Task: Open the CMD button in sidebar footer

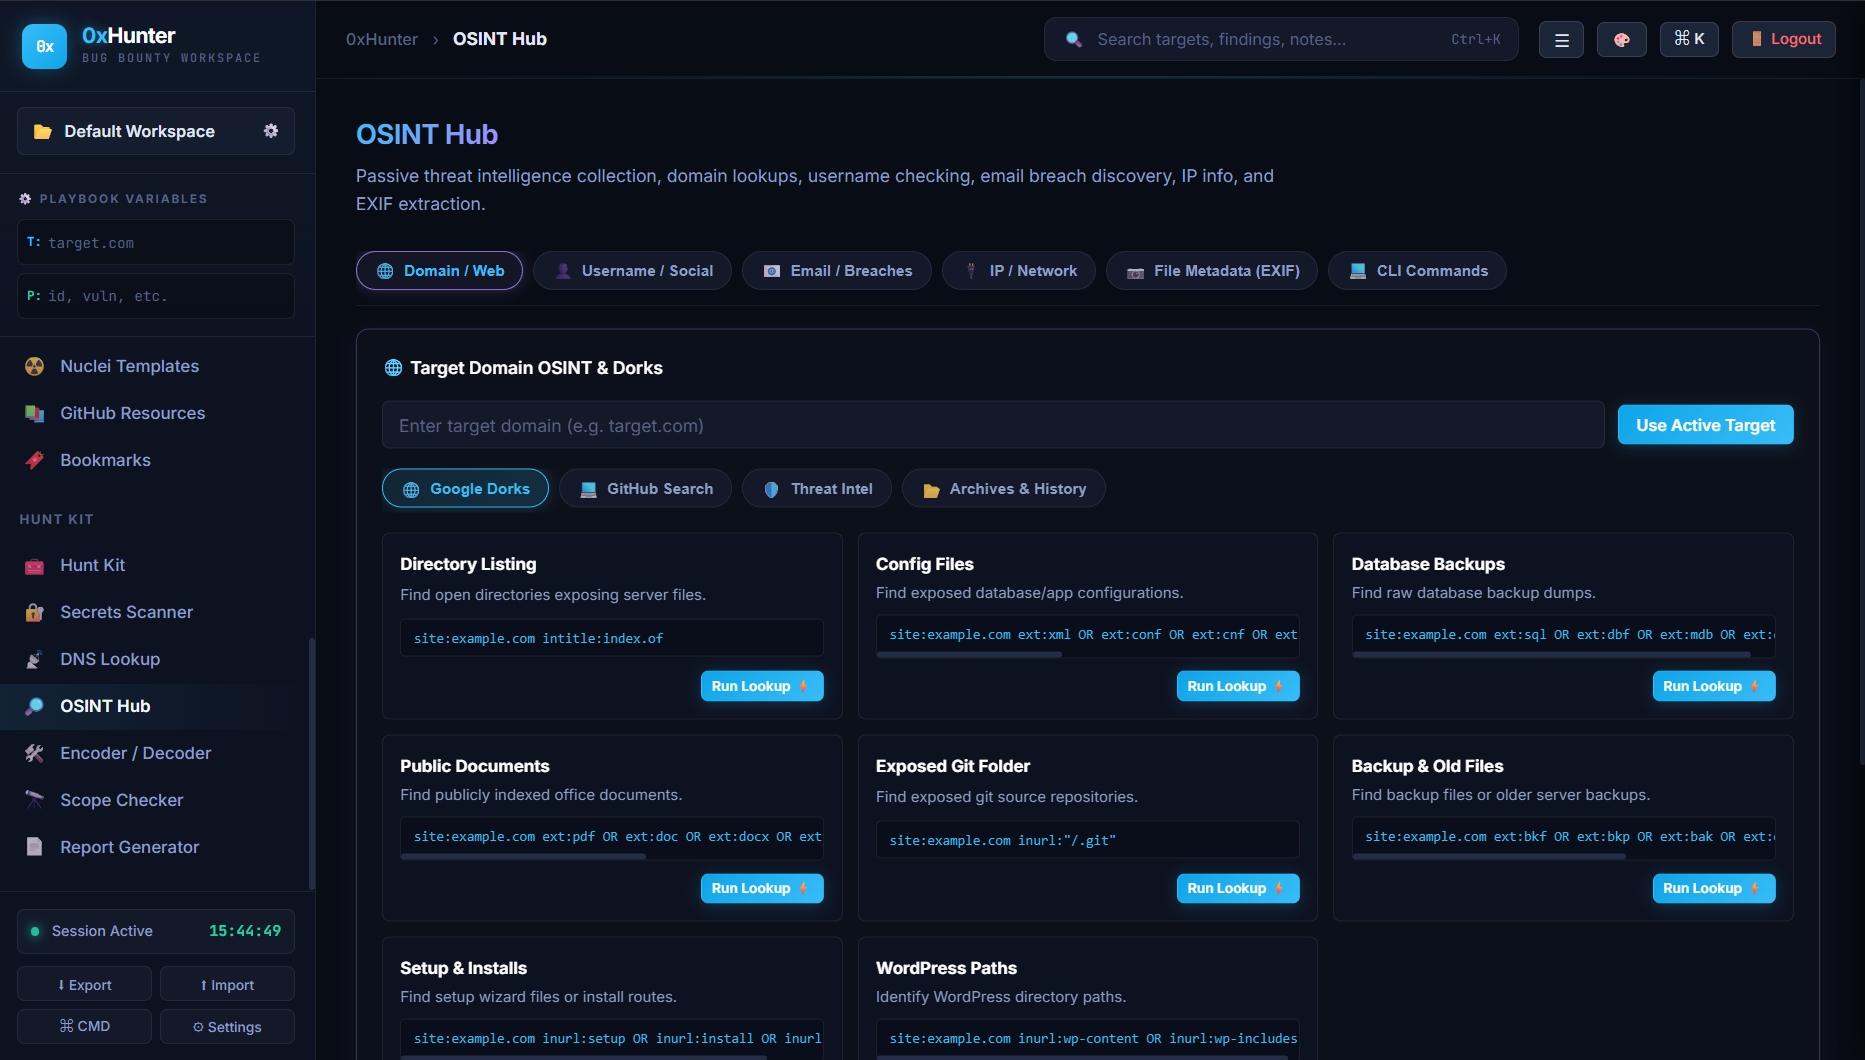Action: tap(85, 1026)
